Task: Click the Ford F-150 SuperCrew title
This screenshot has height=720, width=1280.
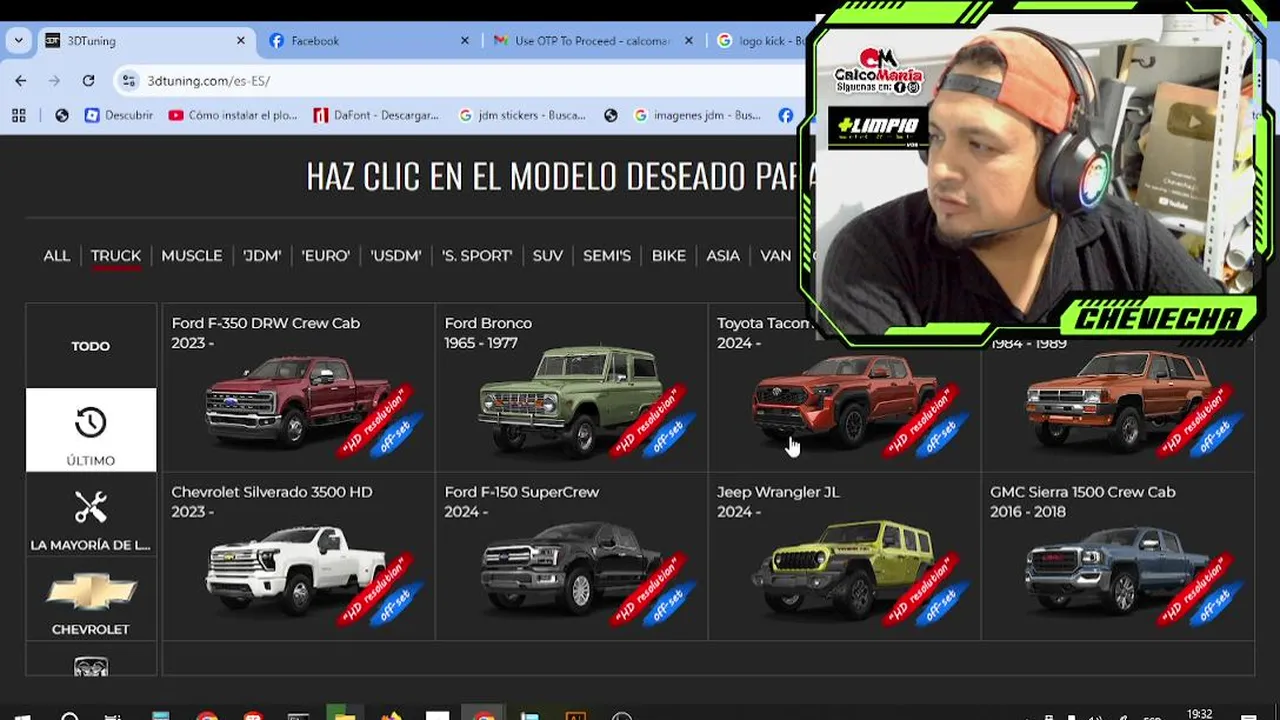Action: pyautogui.click(x=521, y=492)
